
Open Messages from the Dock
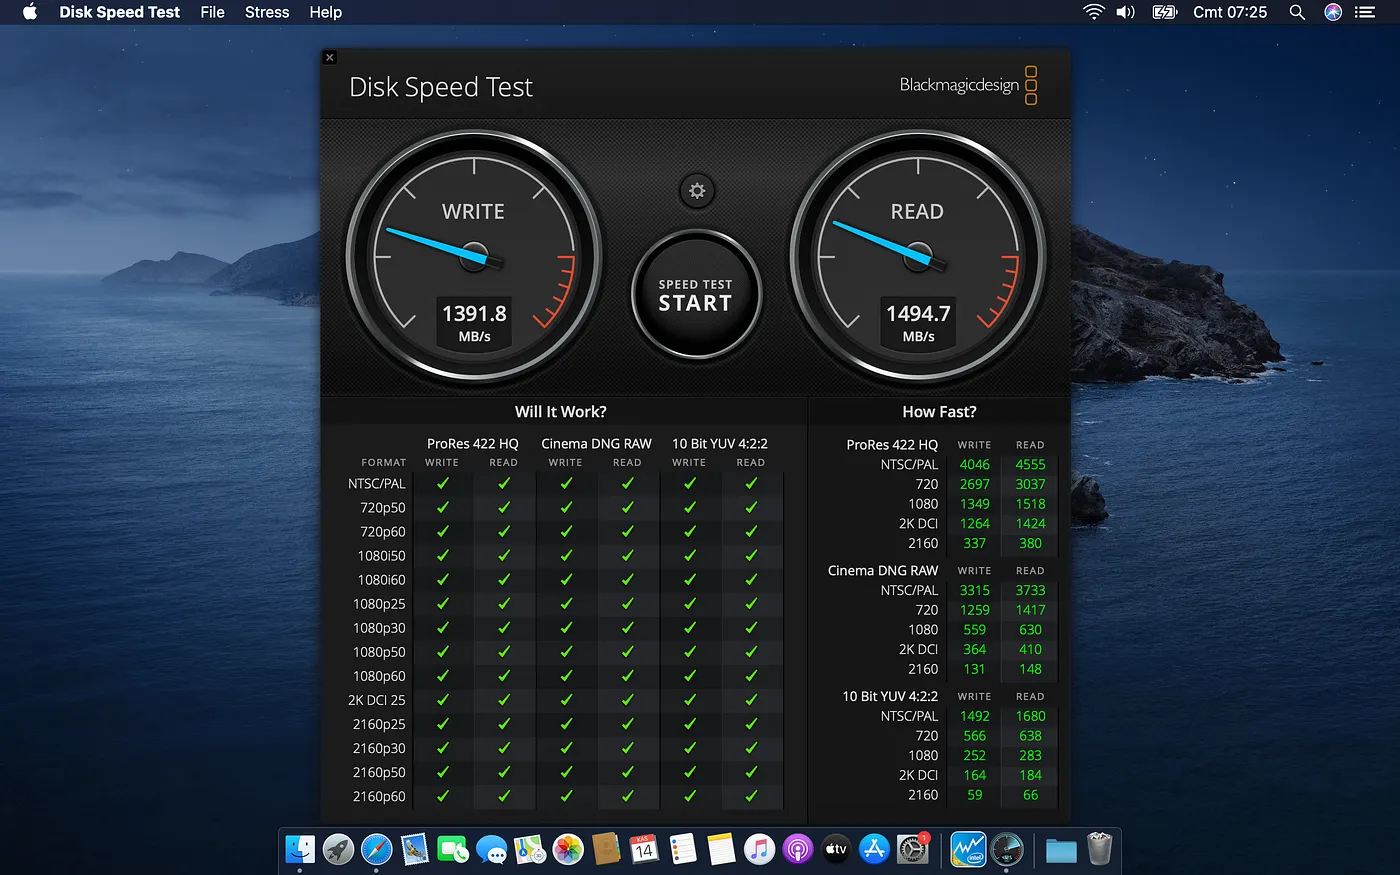tap(491, 849)
